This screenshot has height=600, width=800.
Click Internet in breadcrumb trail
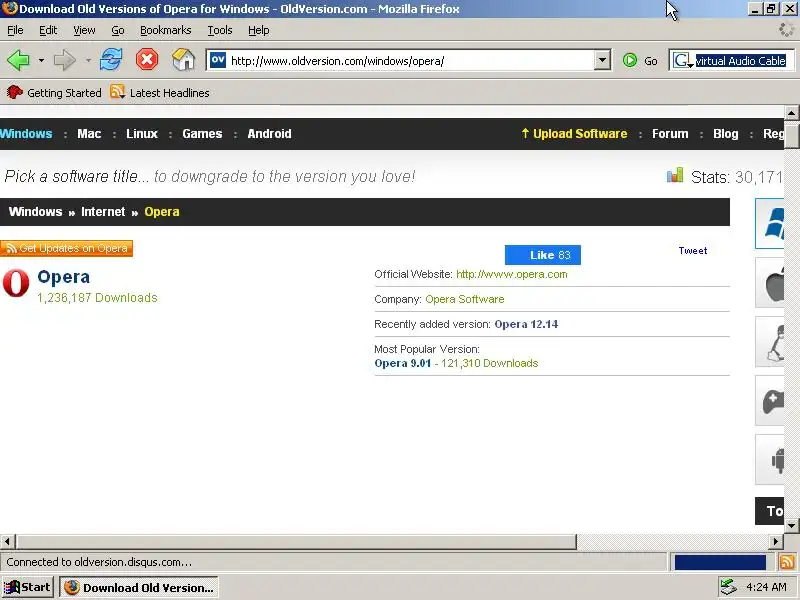click(x=103, y=212)
